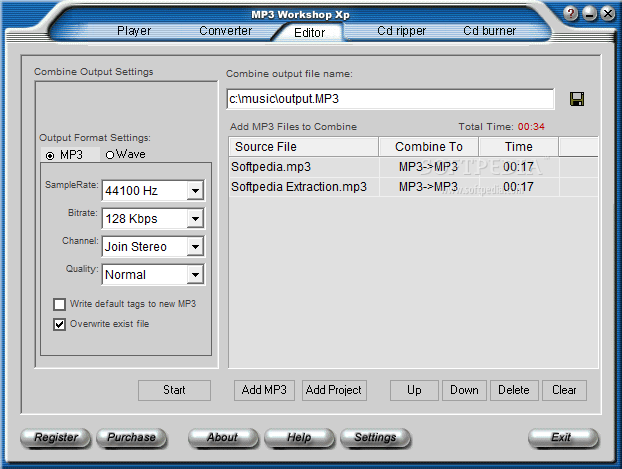Switch to the Player tab
The height and width of the screenshot is (469, 622).
(x=134, y=31)
